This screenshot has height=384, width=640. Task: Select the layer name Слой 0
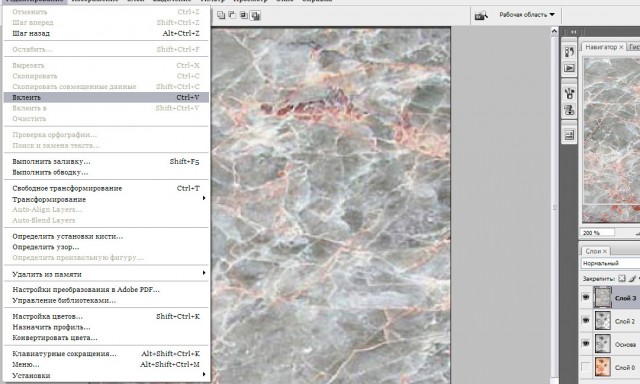pos(625,367)
